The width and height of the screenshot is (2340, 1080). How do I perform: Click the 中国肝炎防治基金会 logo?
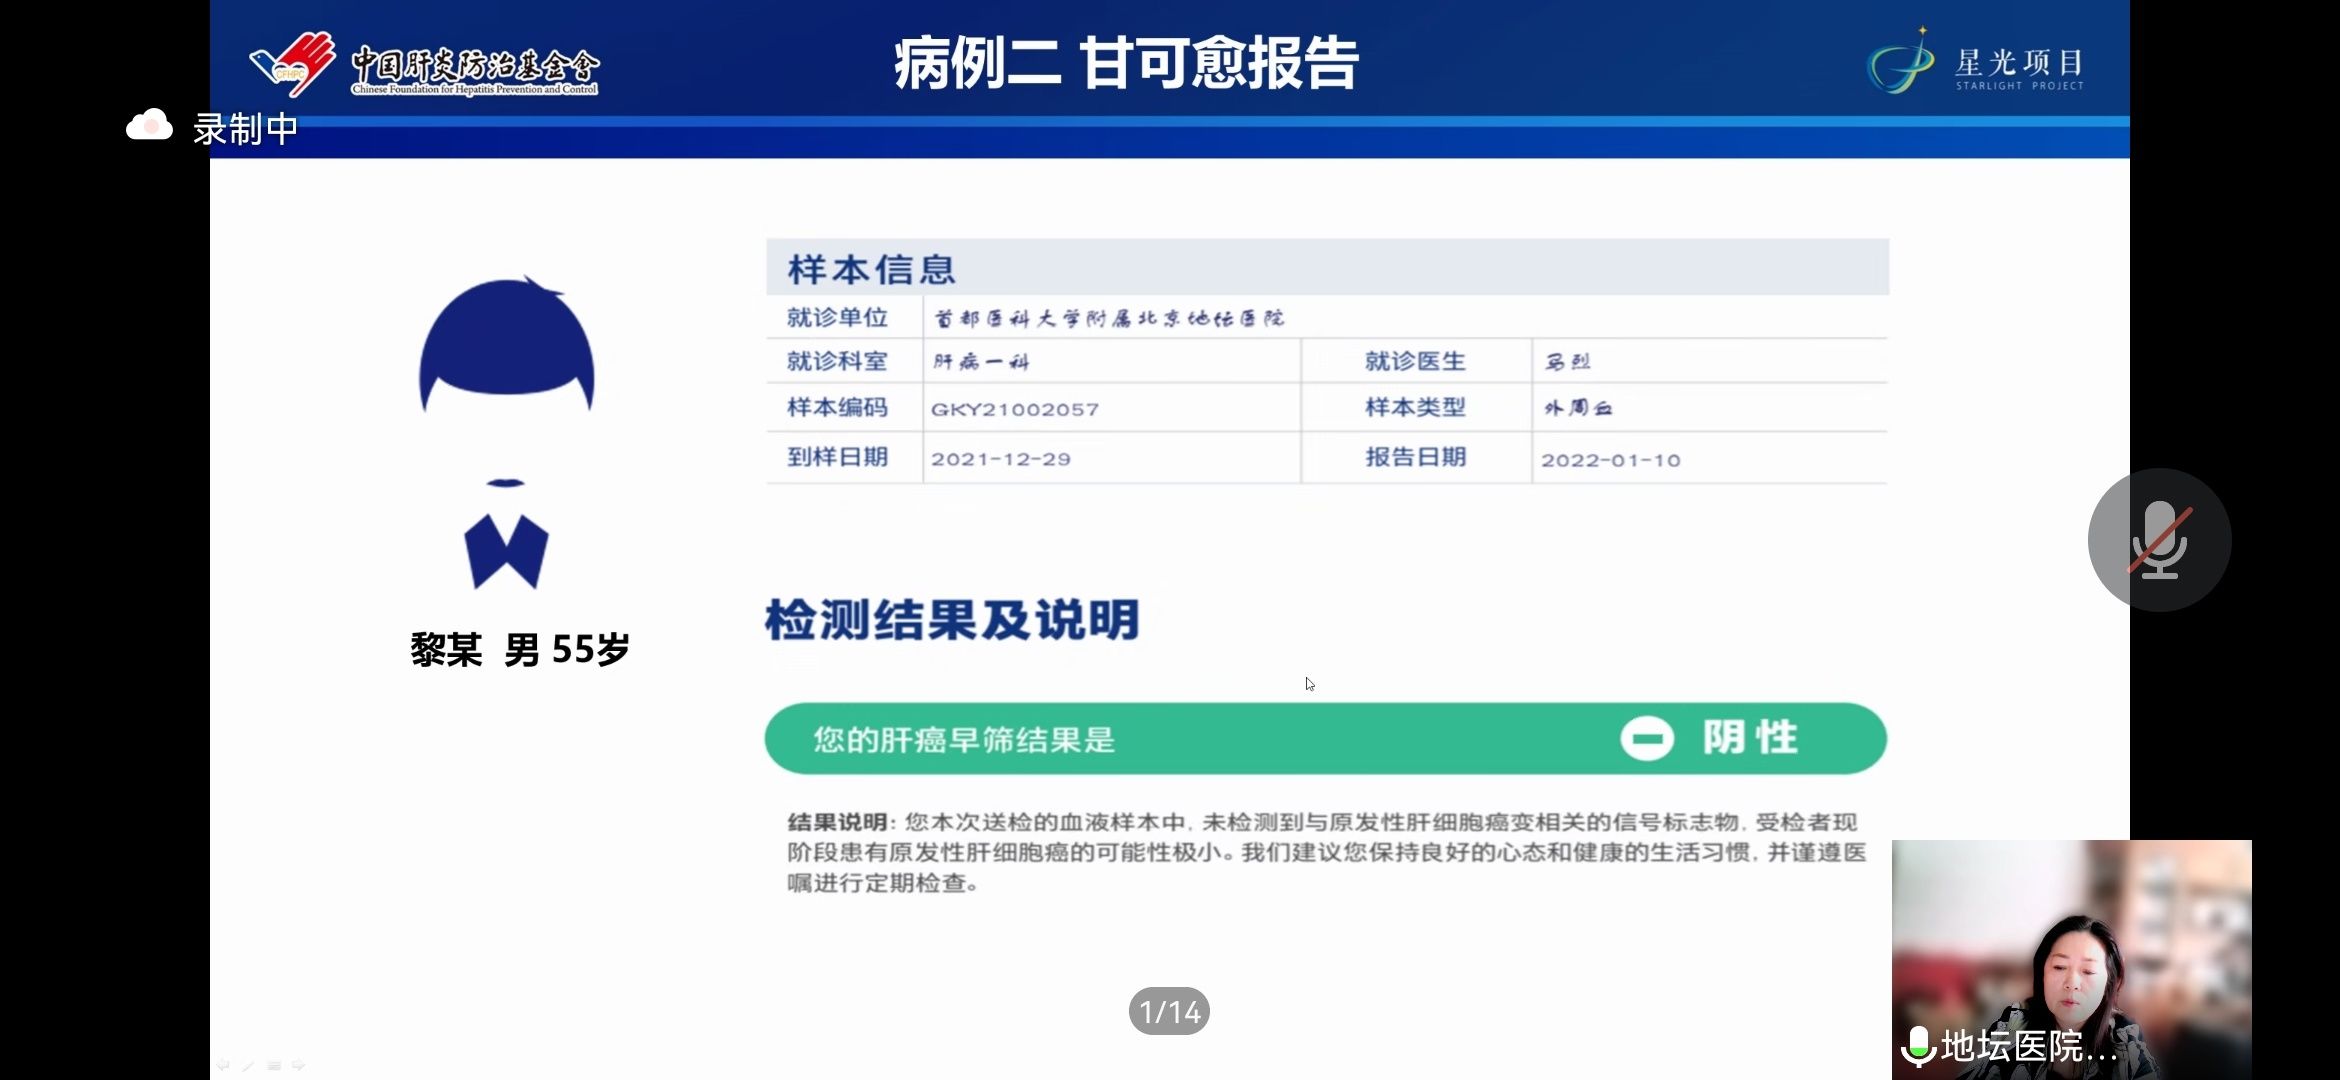click(424, 64)
